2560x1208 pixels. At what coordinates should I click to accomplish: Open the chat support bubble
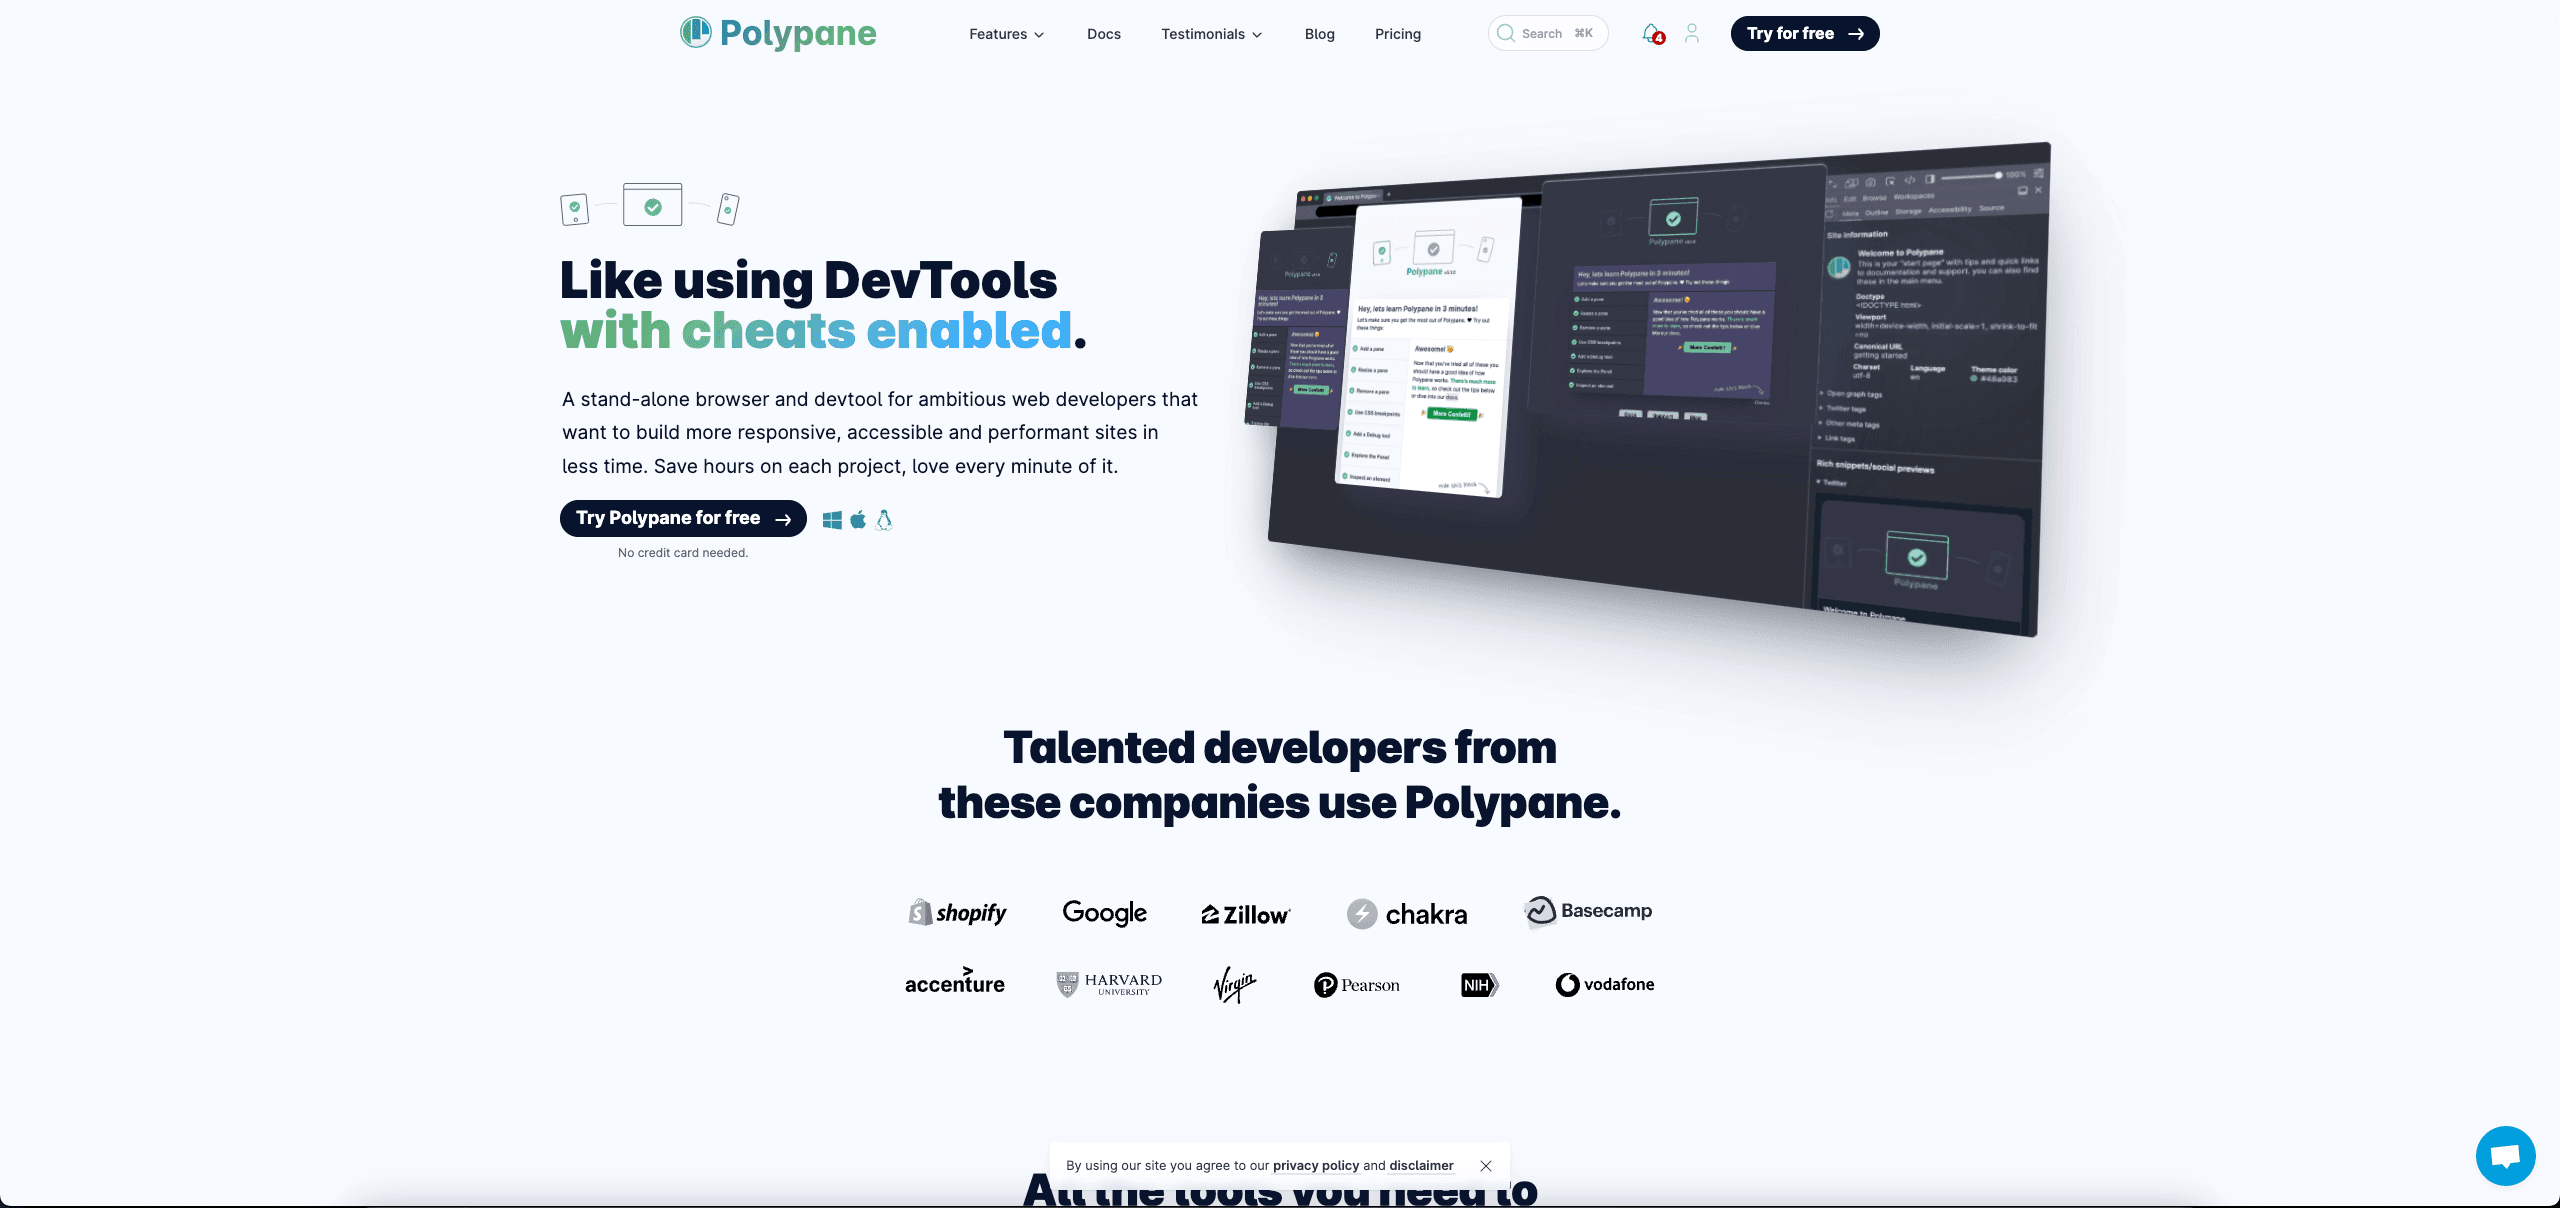point(2505,1156)
